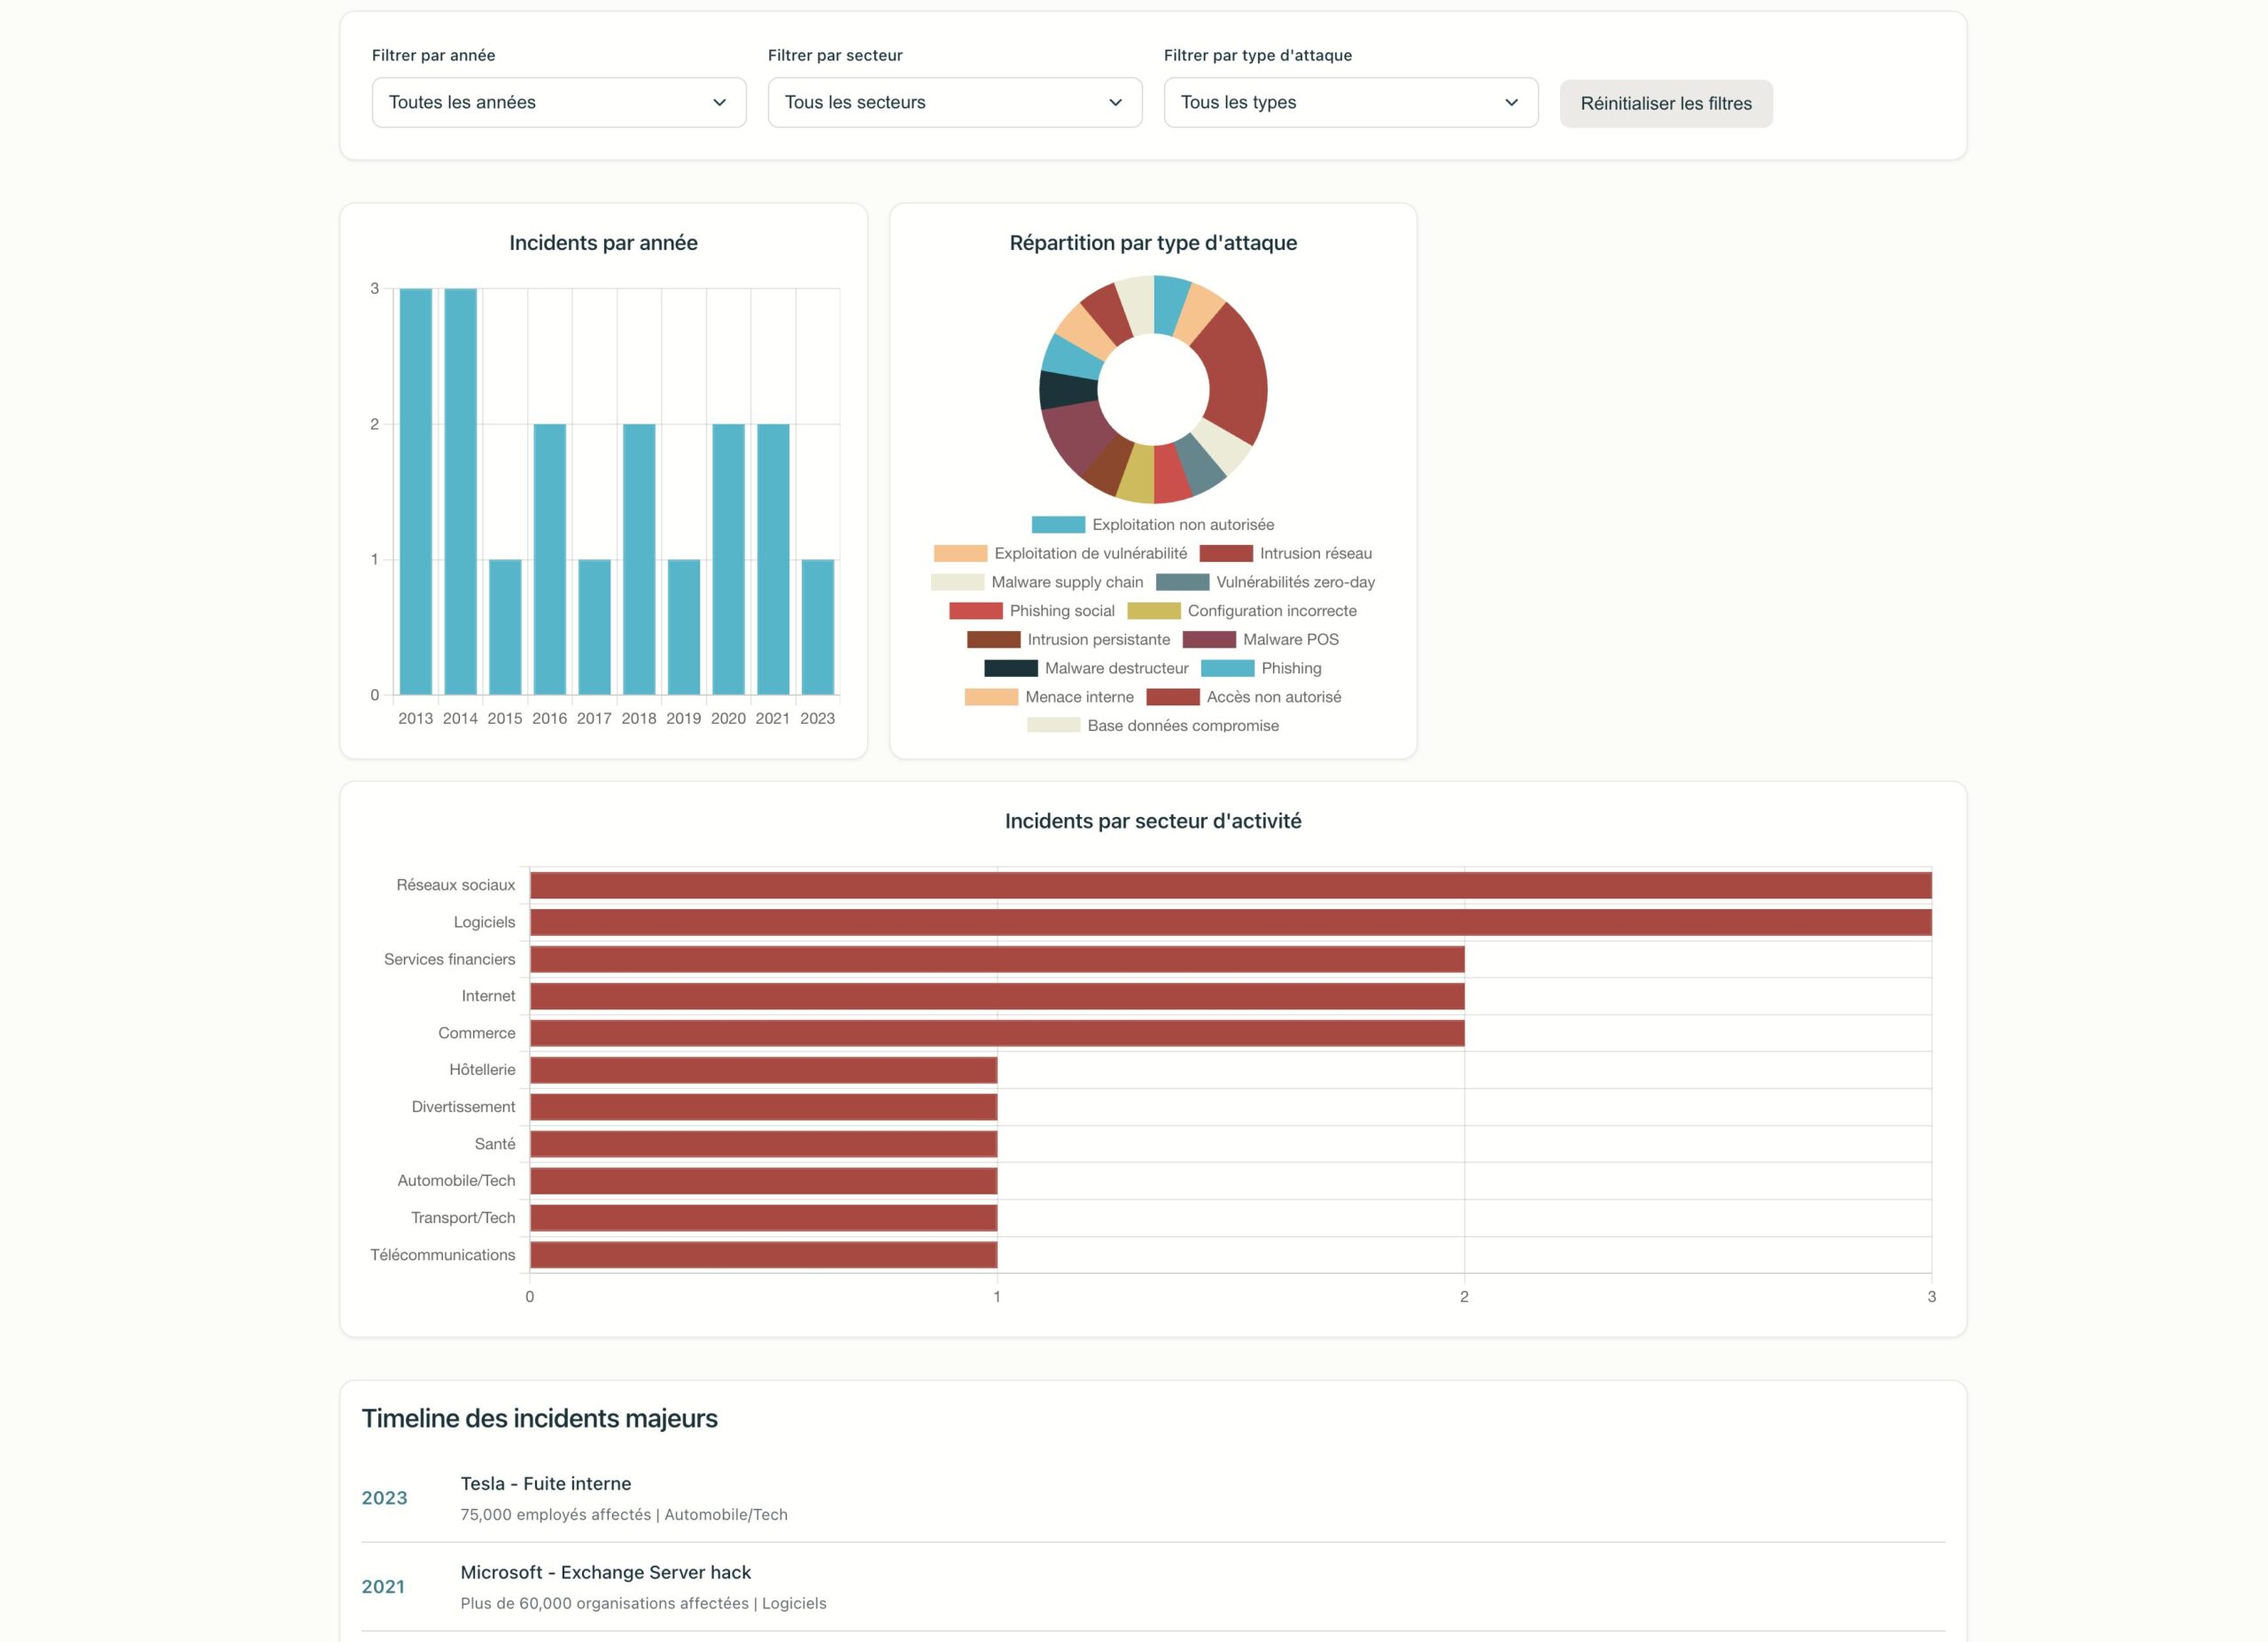Open the Filtrer par année dropdown
Screen dimensions: 2268x1642
pyautogui.click(x=559, y=102)
